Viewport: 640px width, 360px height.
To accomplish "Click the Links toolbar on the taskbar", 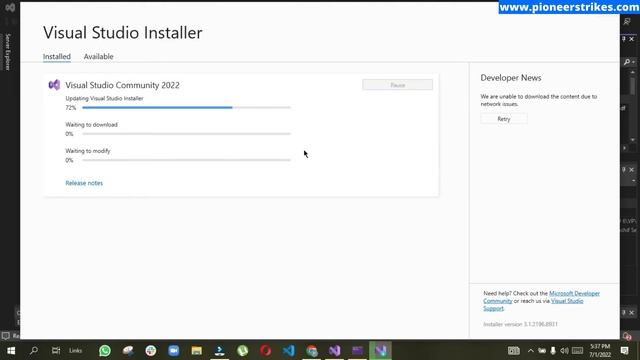I will pos(76,351).
